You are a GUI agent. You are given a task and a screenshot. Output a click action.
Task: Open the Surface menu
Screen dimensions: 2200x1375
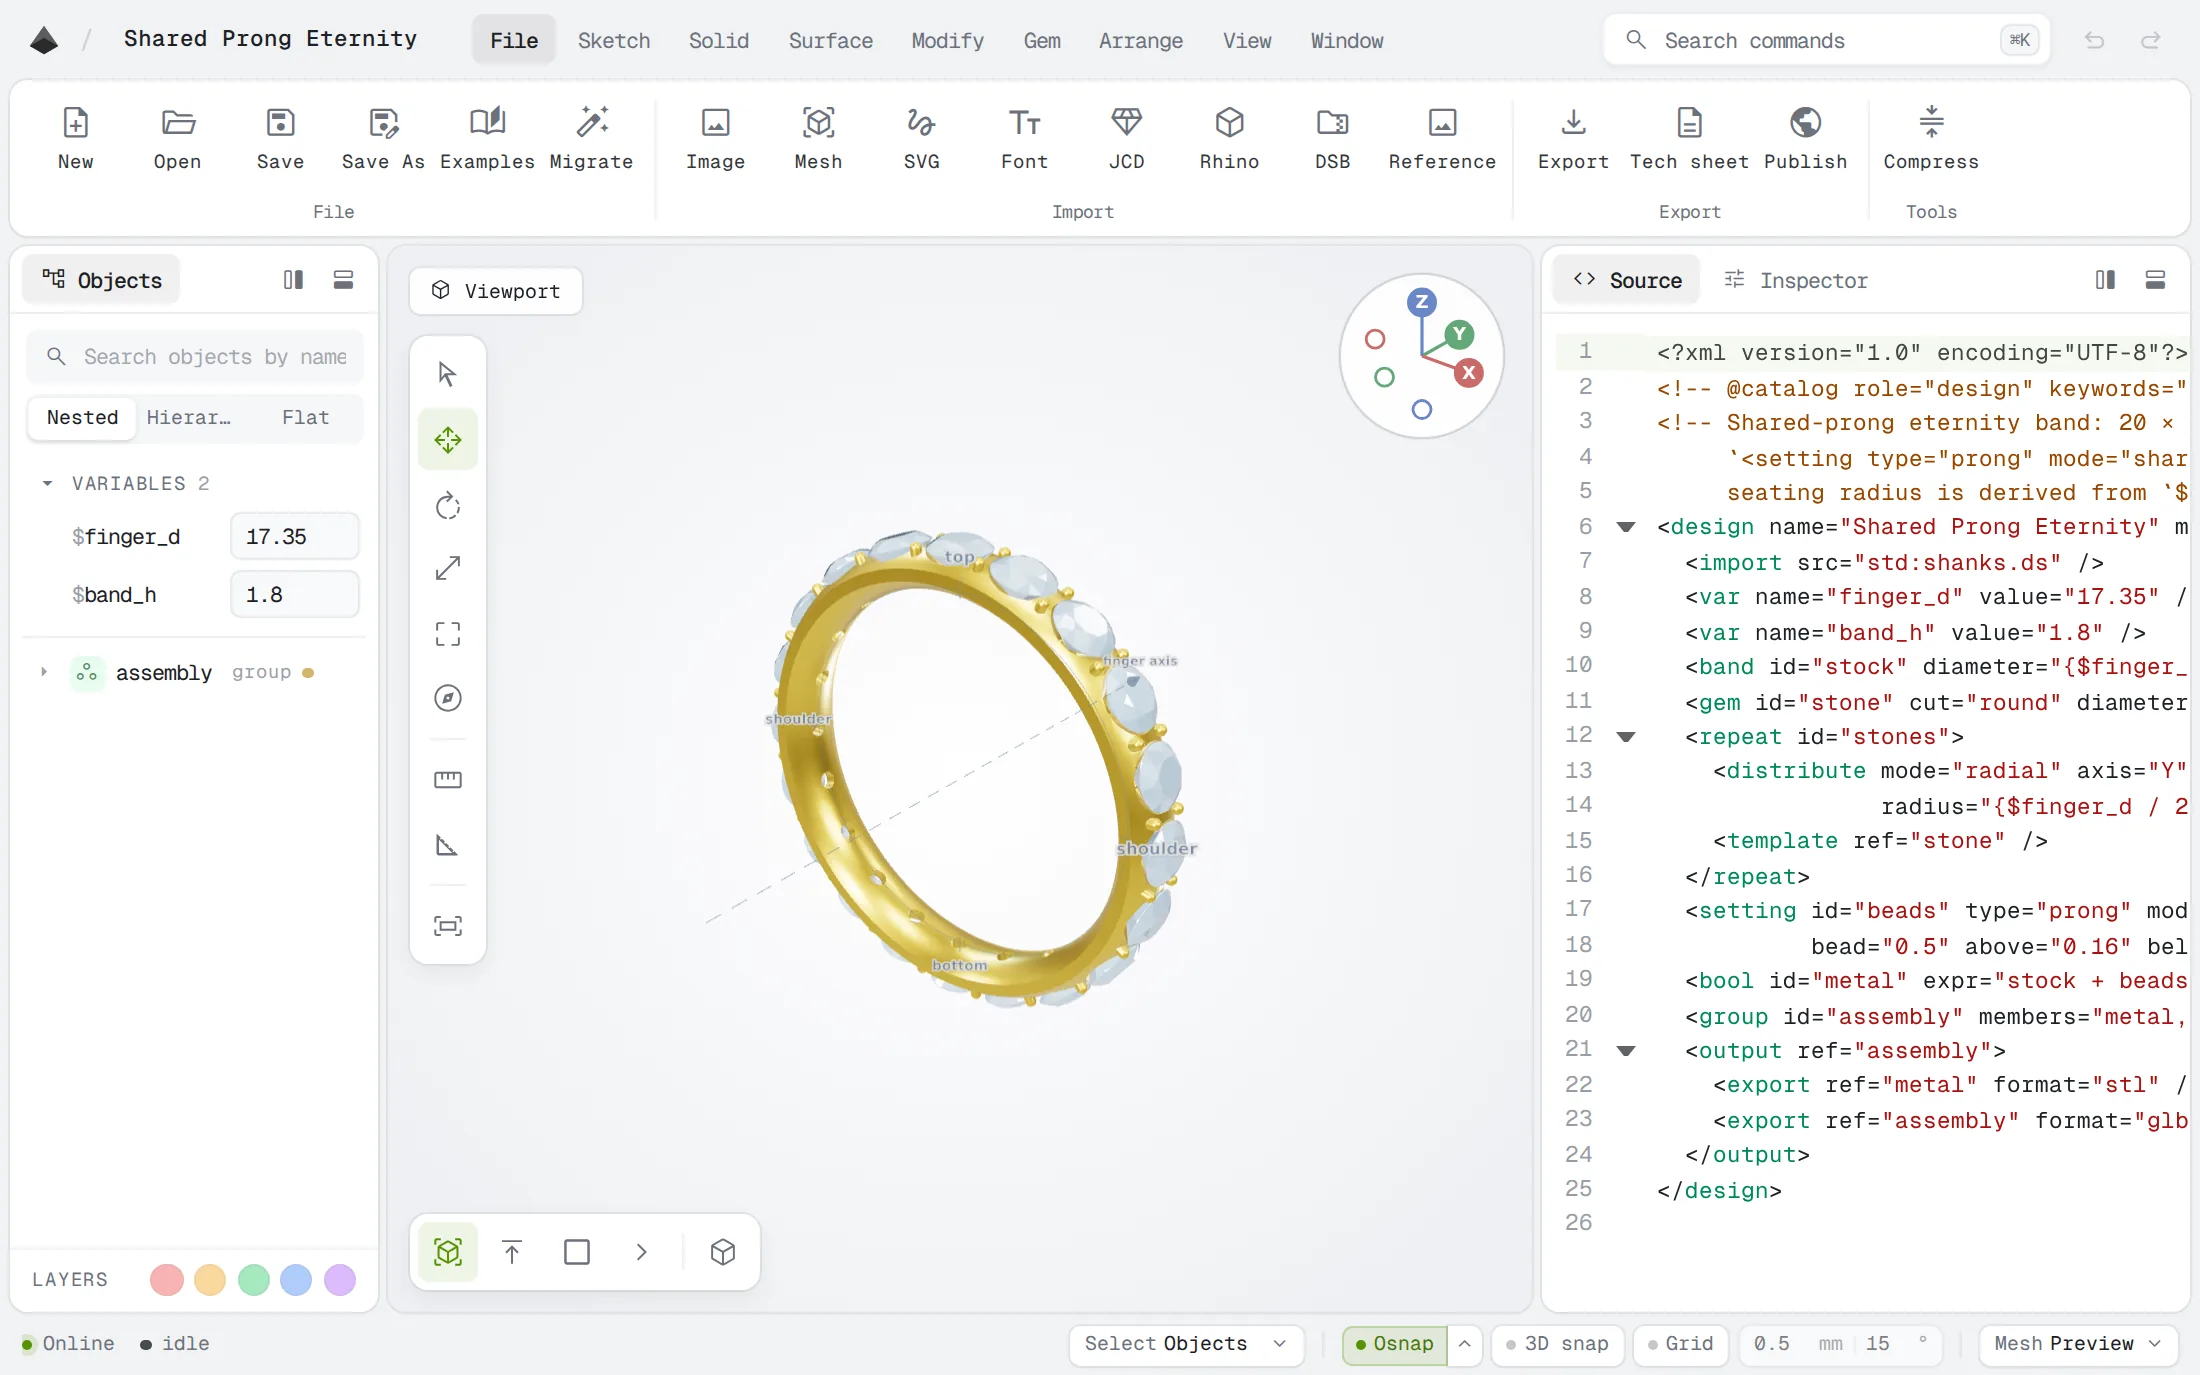[x=830, y=40]
